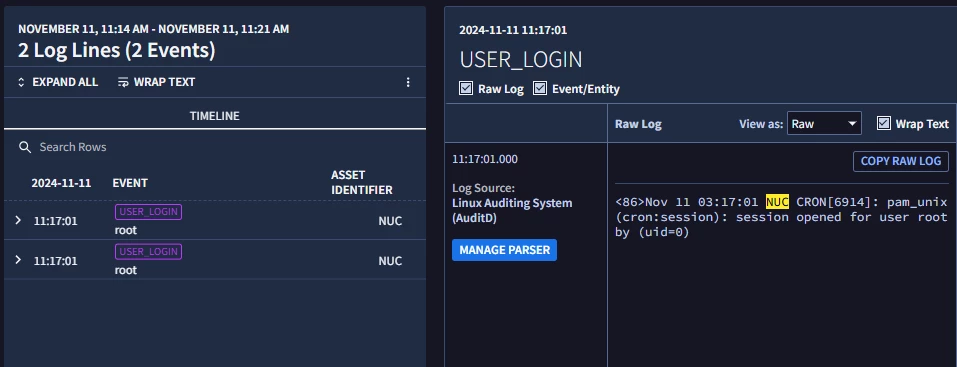Click root in second event row
The height and width of the screenshot is (367, 957).
126,270
